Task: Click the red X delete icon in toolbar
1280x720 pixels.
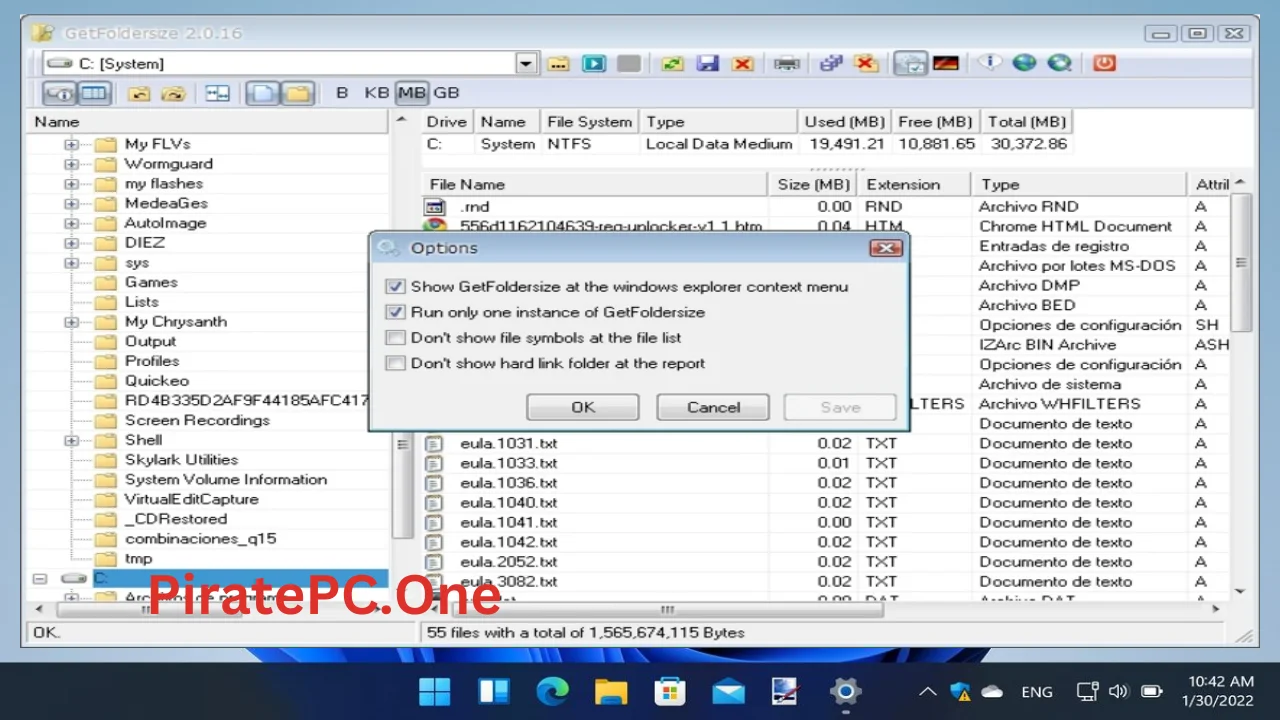Action: (742, 64)
